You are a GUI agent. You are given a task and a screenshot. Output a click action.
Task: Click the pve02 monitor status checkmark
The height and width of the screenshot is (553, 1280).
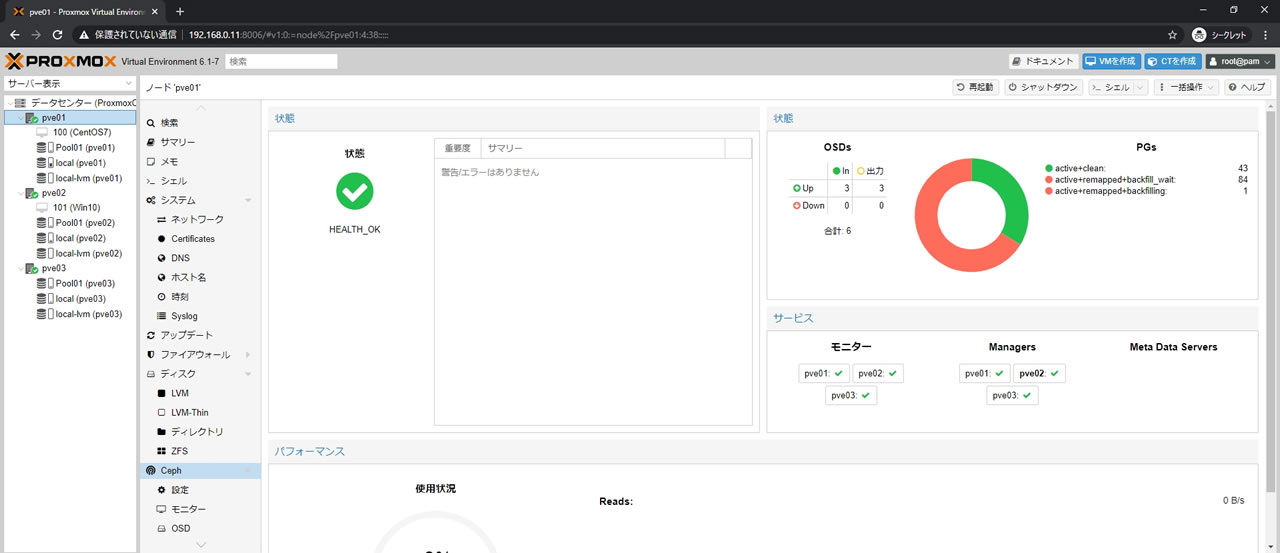[892, 373]
